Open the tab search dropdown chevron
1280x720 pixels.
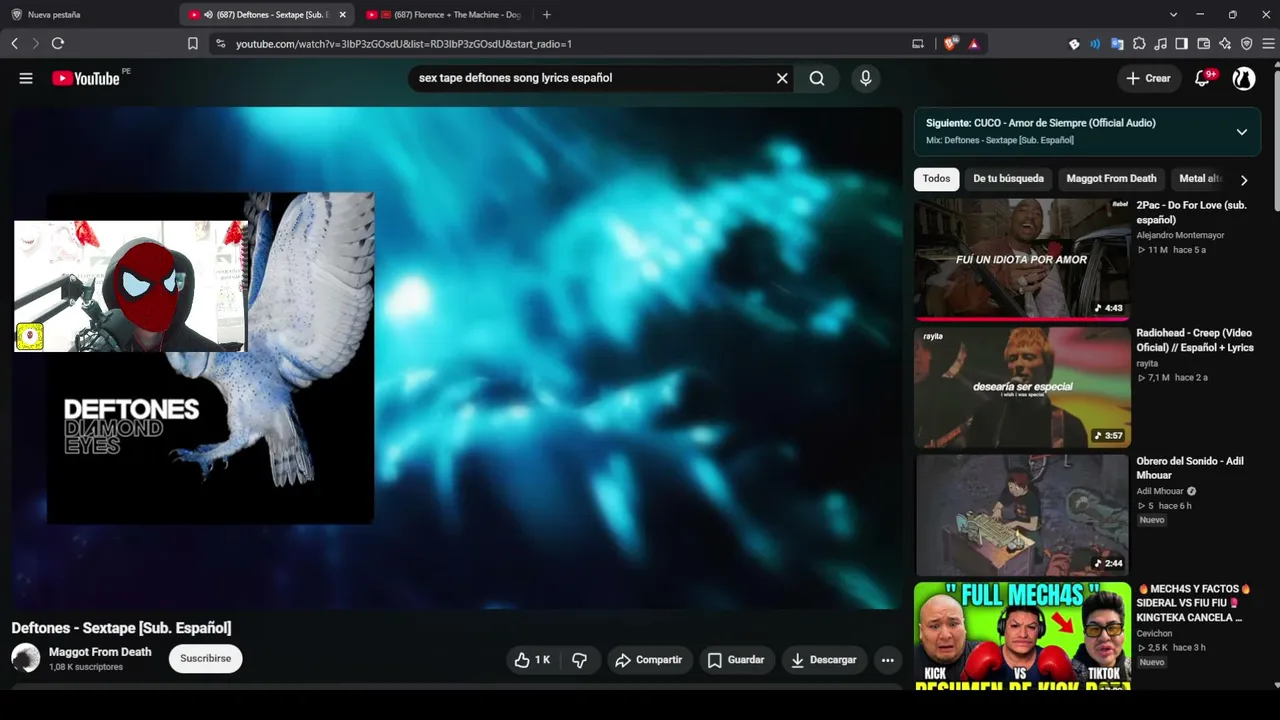pyautogui.click(x=1173, y=15)
